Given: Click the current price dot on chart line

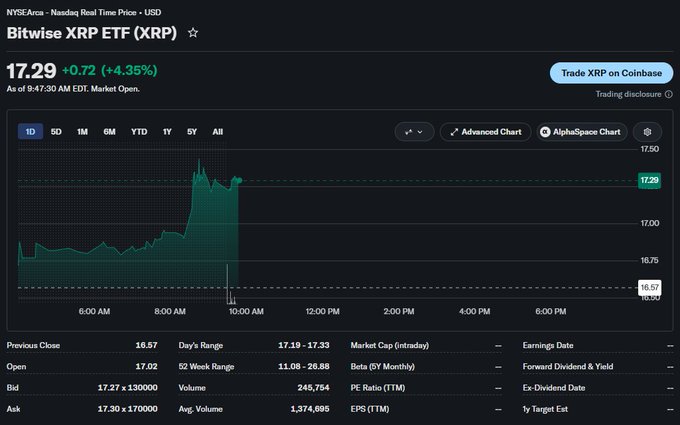Looking at the screenshot, I should tap(239, 180).
